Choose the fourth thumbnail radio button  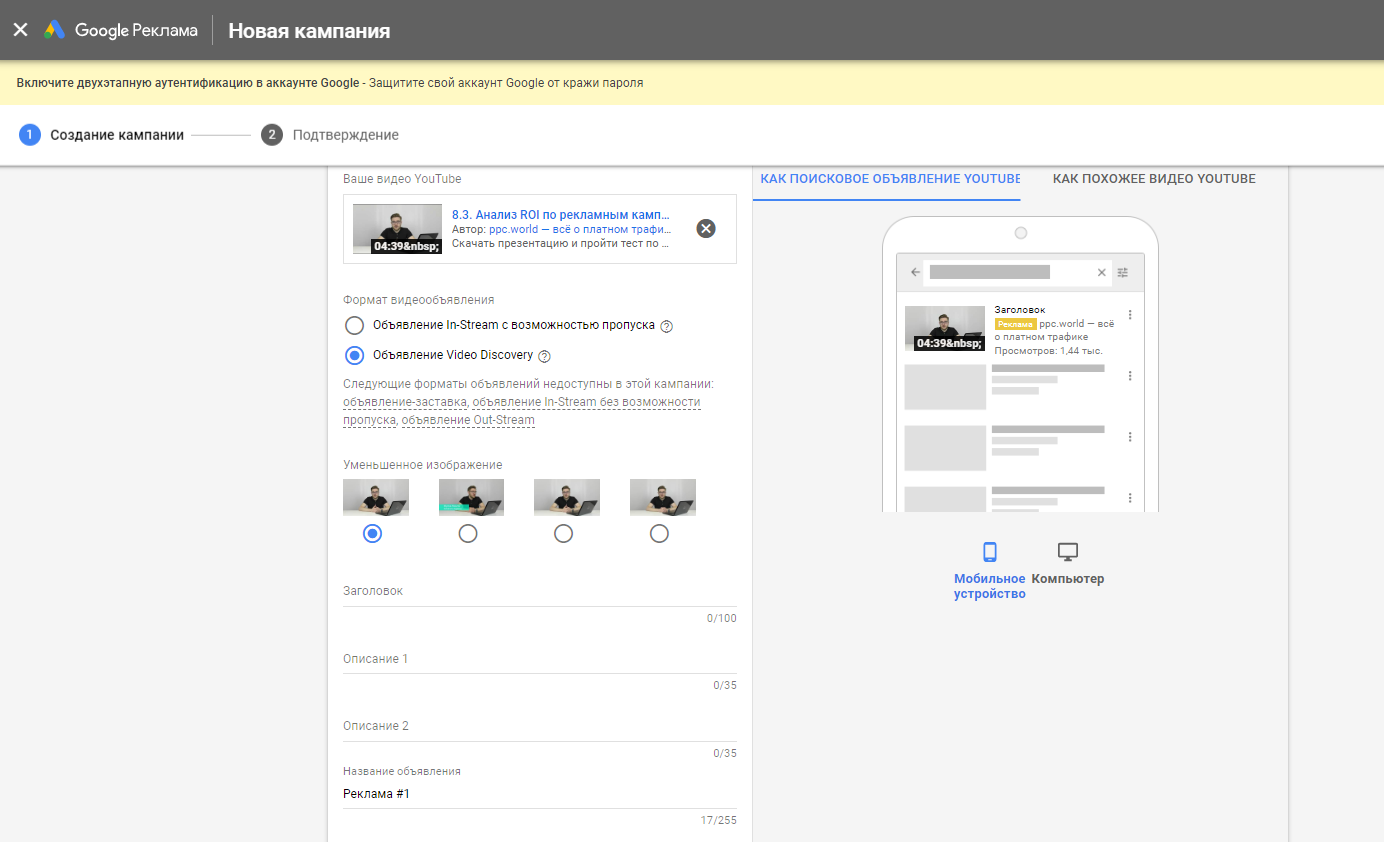659,534
